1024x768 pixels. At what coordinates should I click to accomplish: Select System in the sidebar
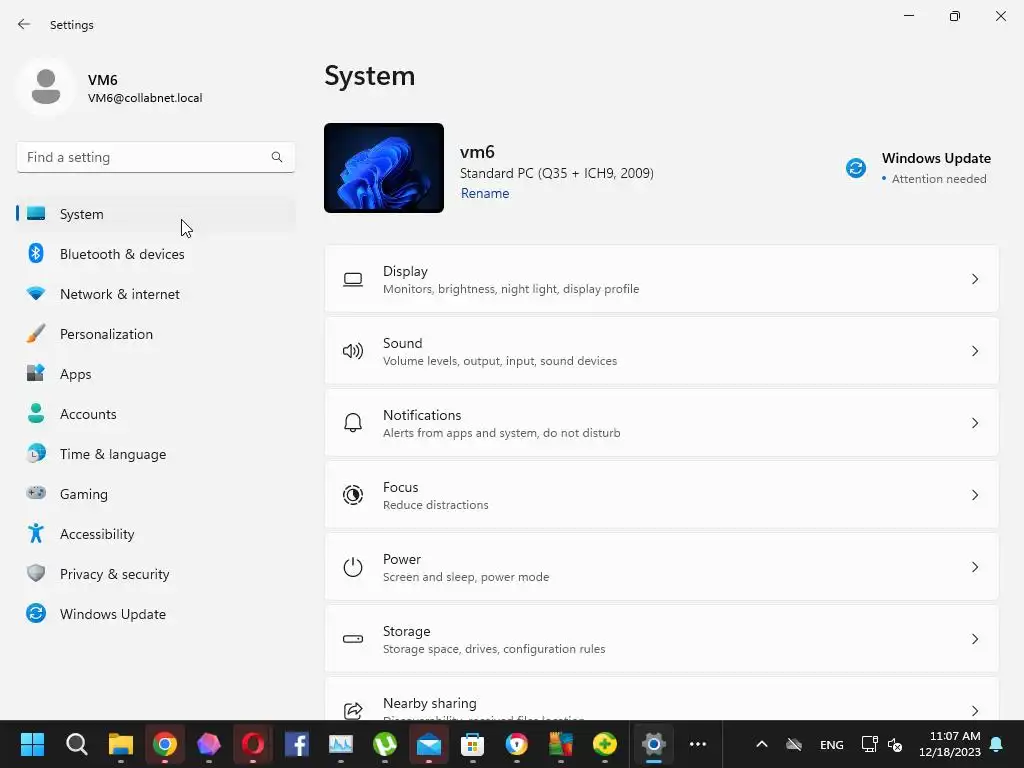pyautogui.click(x=155, y=214)
